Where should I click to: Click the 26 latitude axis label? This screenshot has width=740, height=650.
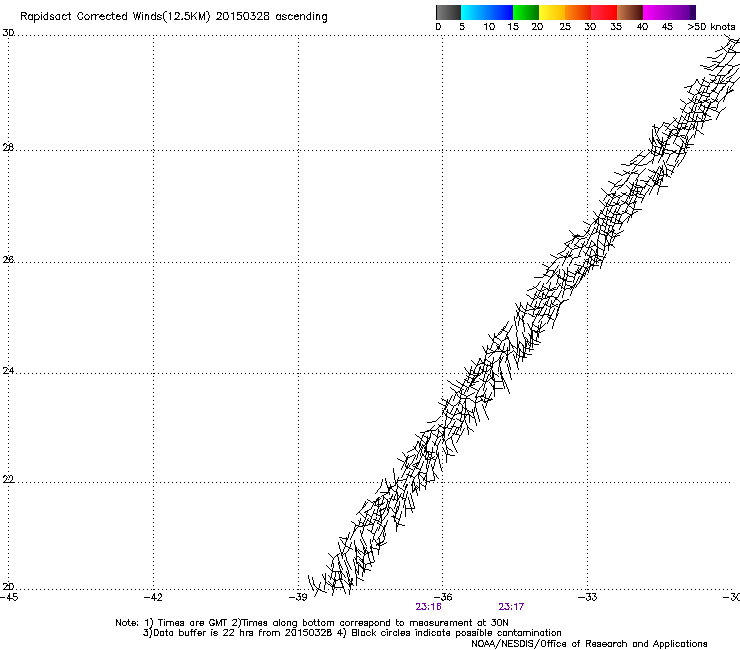point(8,259)
